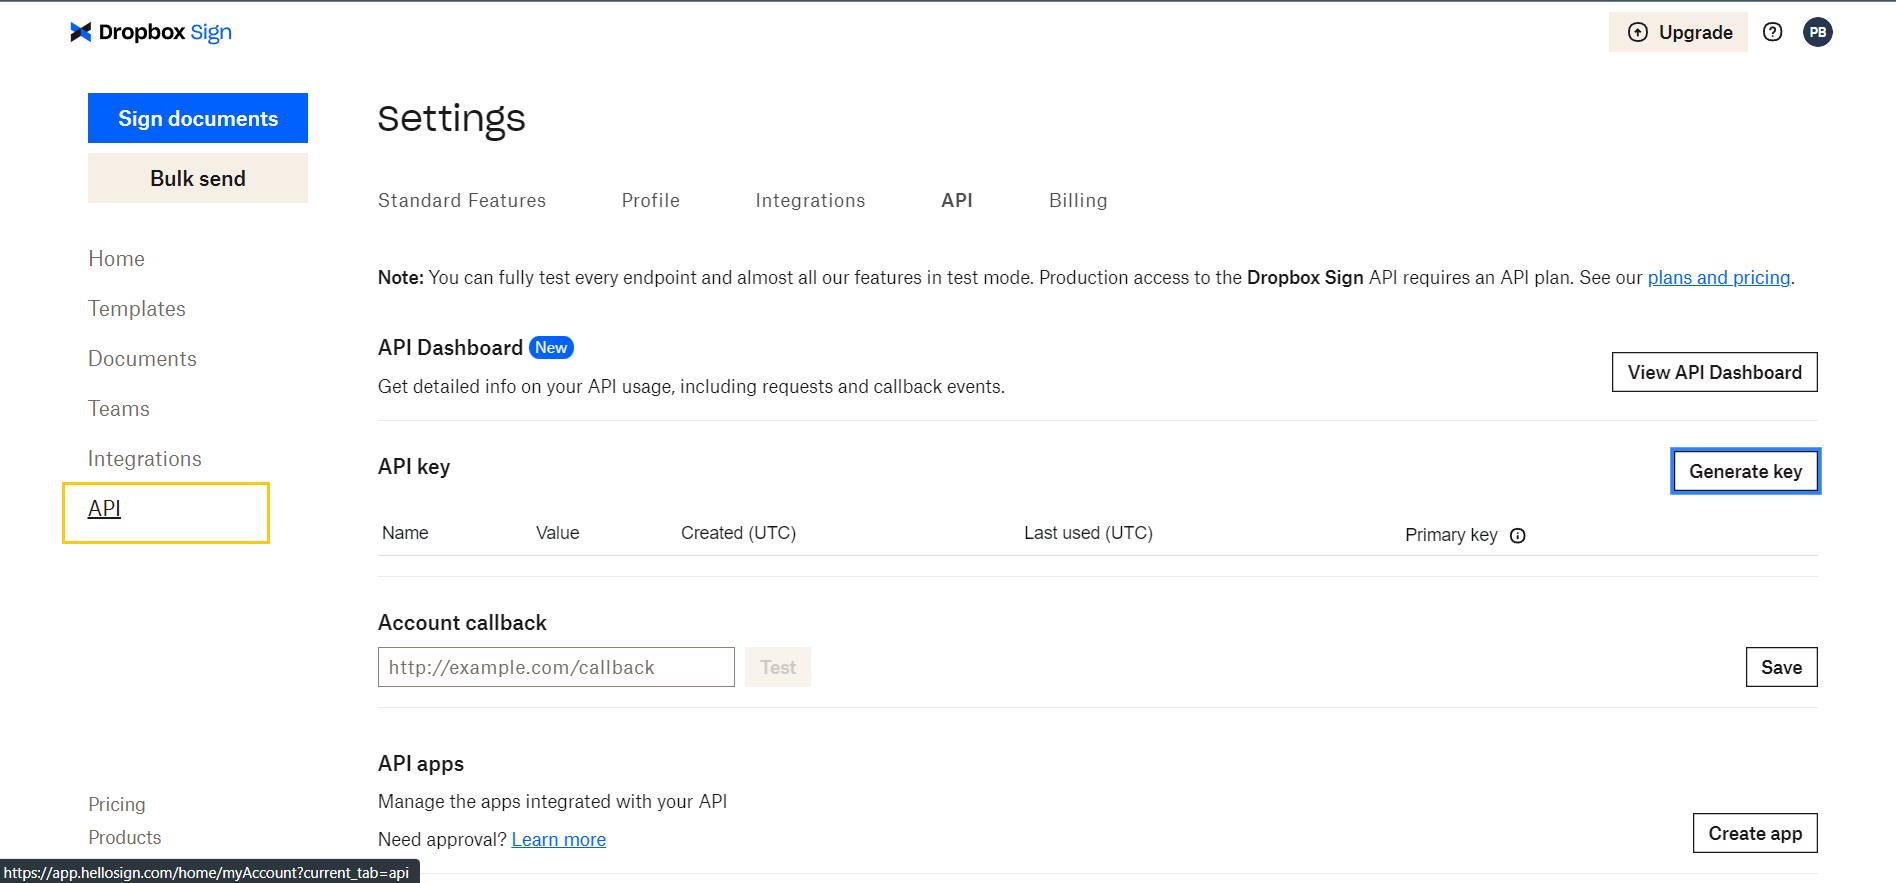The image size is (1896, 883).
Task: Click Generate key button
Action: click(1746, 471)
